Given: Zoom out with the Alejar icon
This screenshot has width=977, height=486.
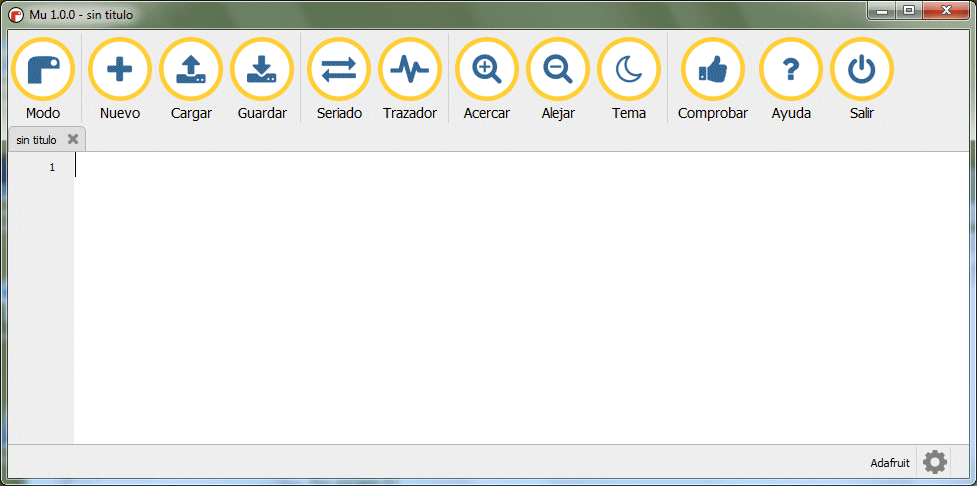Looking at the screenshot, I should [558, 70].
